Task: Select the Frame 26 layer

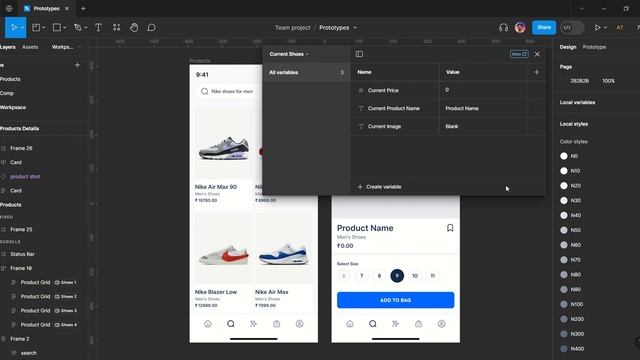Action: pos(21,148)
